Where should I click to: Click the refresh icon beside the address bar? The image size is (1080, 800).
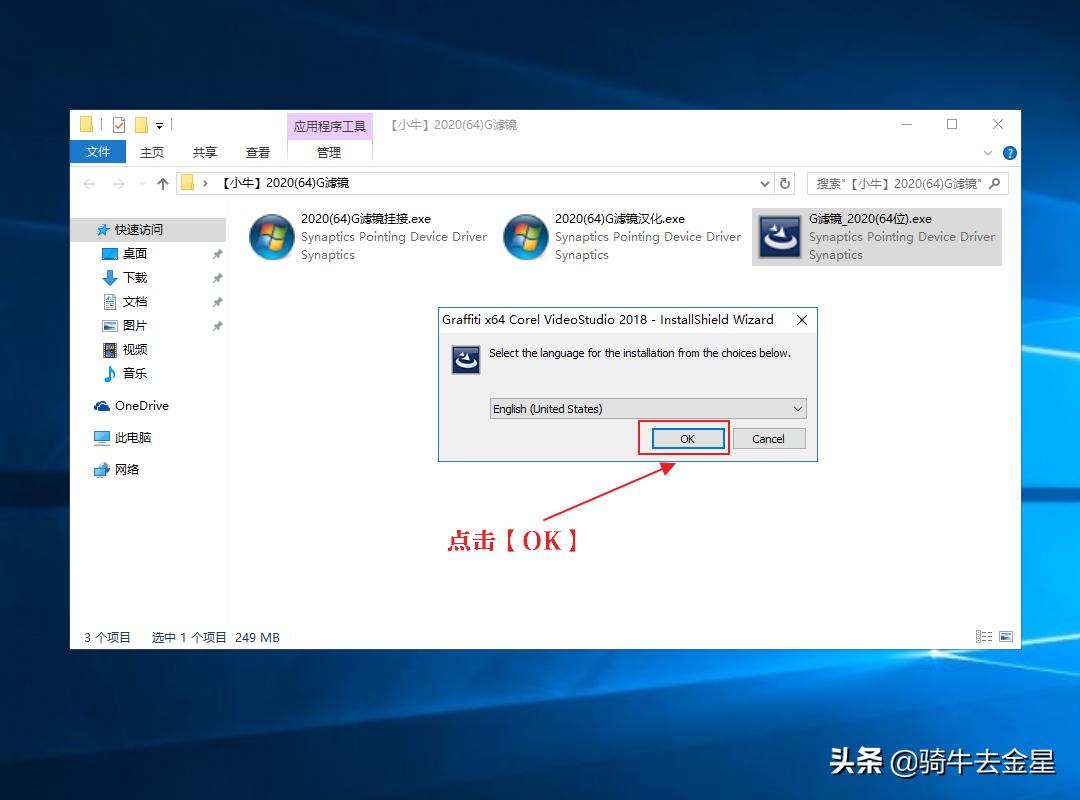[783, 183]
